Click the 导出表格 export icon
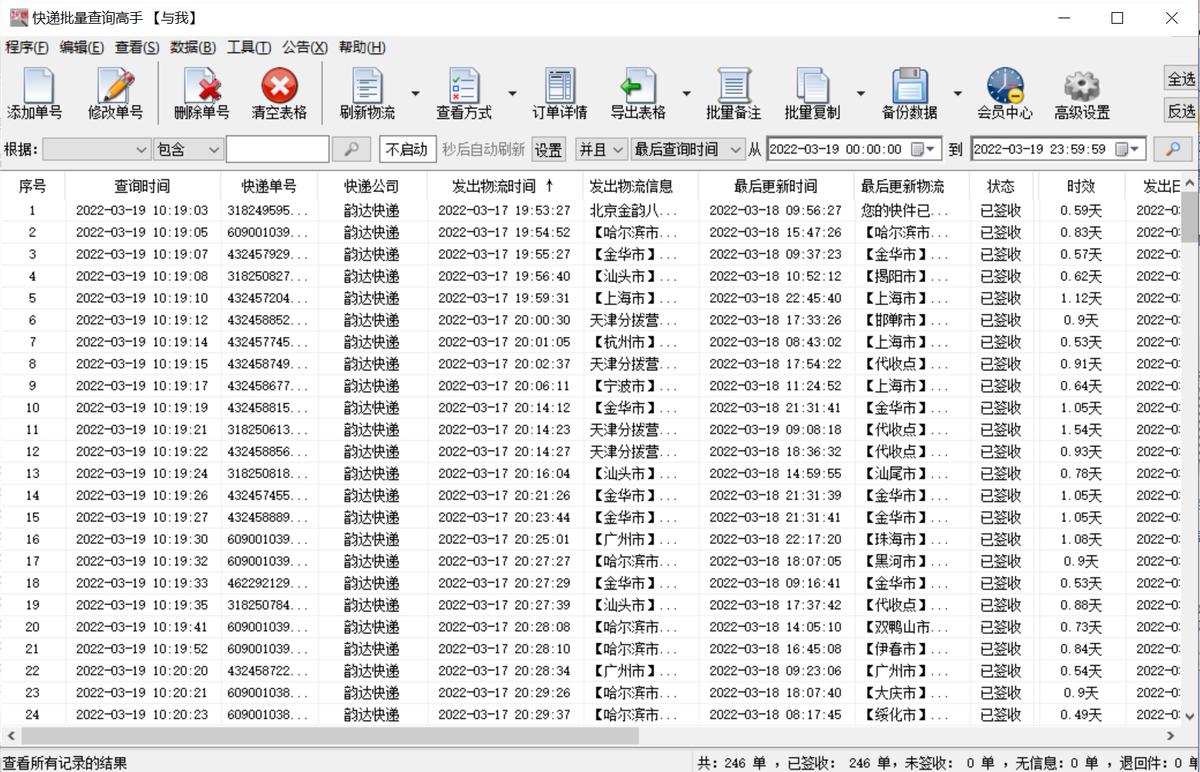 (640, 92)
